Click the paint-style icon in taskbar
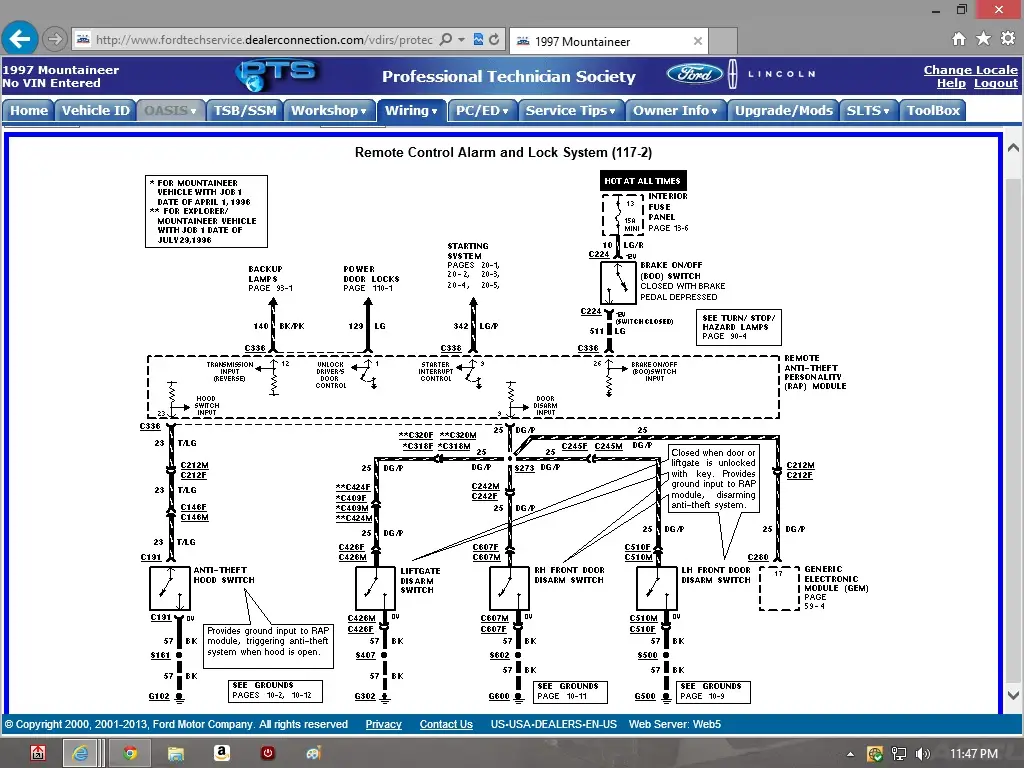 coord(313,753)
